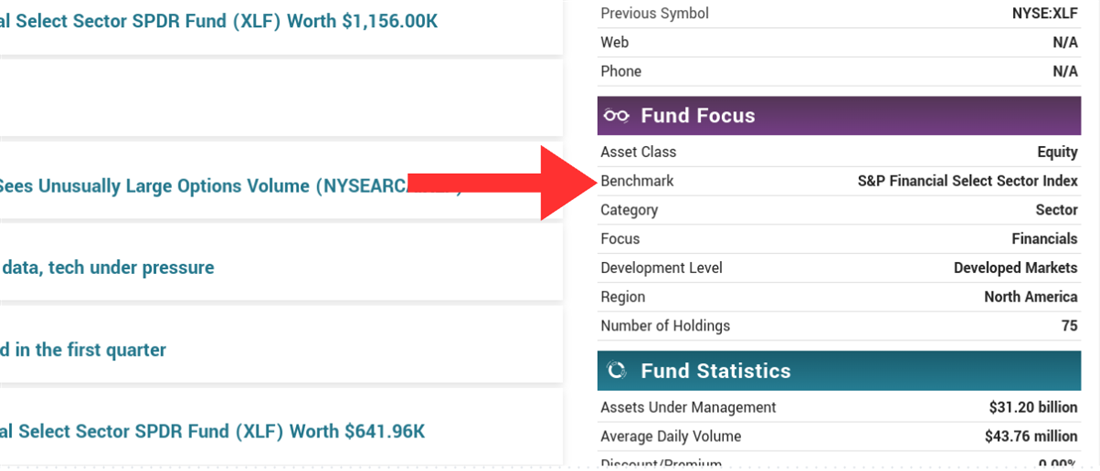Viewport: 1100px width, 471px height.
Task: Open the XLF Worth $641.96K headline
Action: pos(212,431)
